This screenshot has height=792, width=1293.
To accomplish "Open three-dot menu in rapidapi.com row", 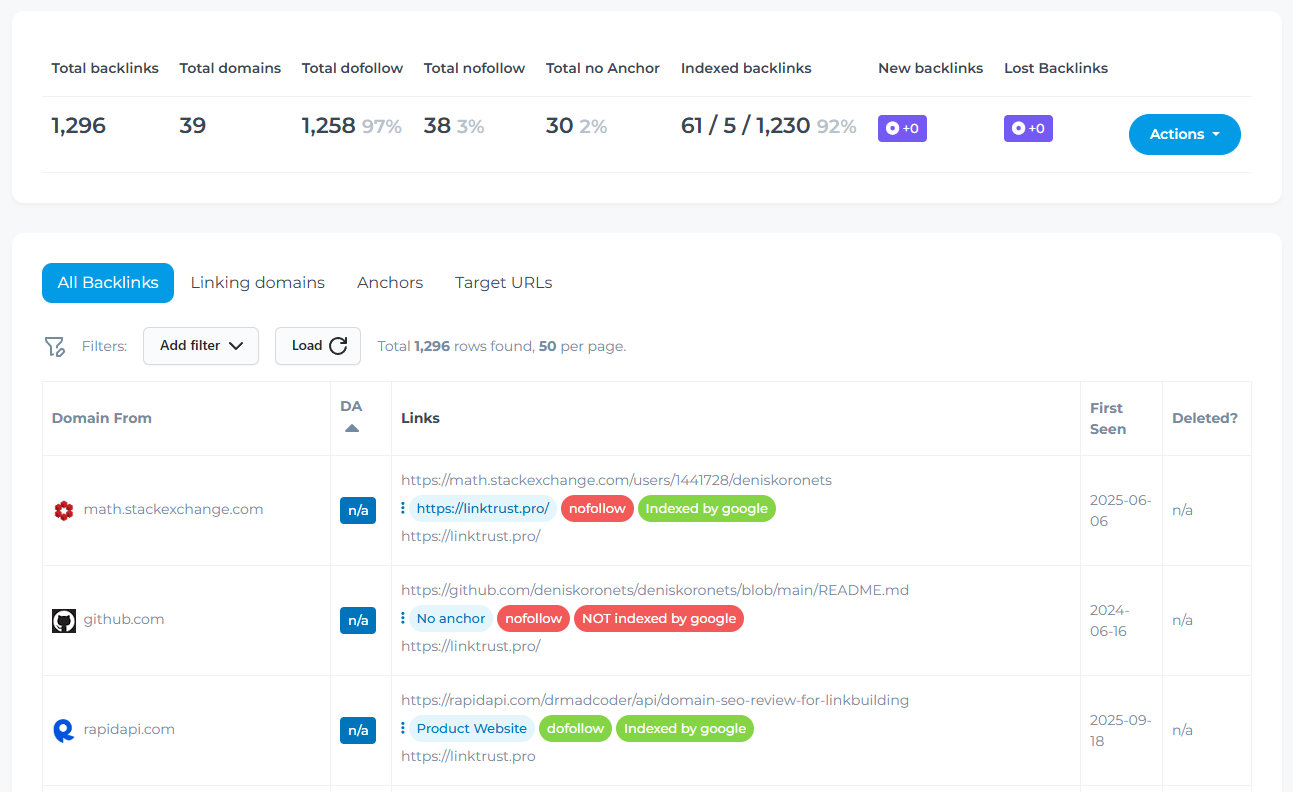I will point(403,729).
